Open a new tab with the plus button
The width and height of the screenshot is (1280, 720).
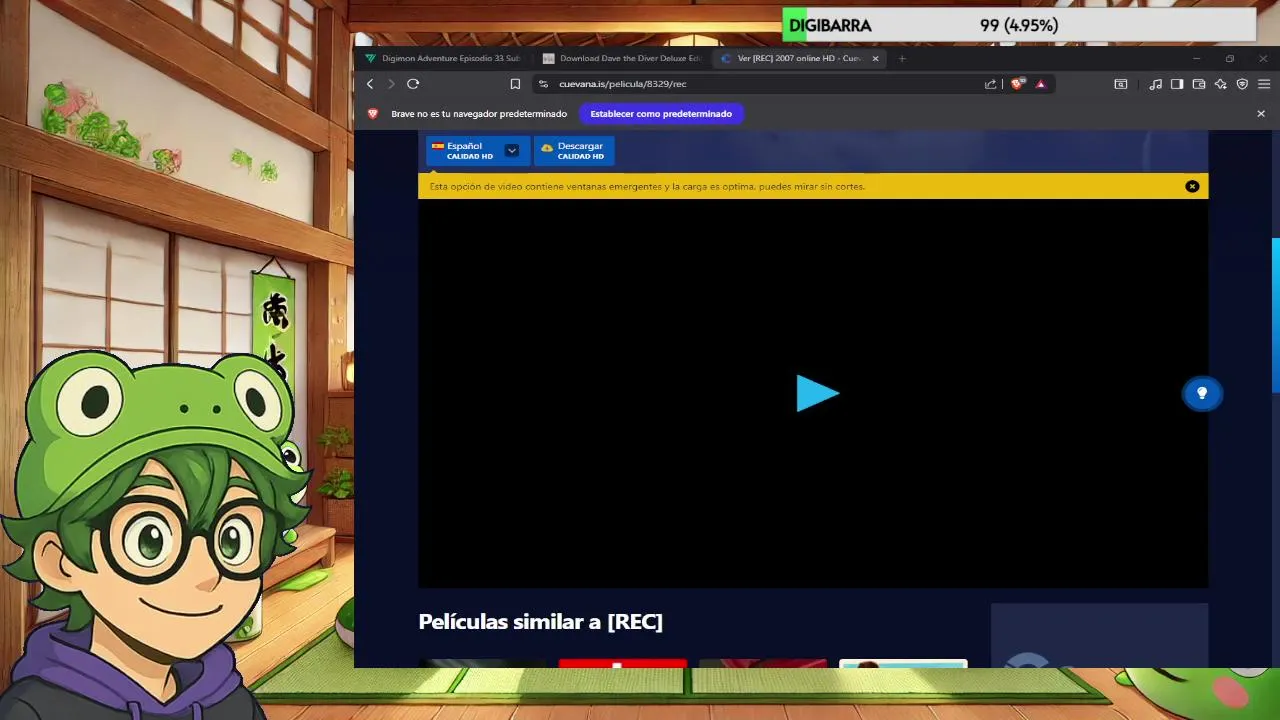[902, 58]
